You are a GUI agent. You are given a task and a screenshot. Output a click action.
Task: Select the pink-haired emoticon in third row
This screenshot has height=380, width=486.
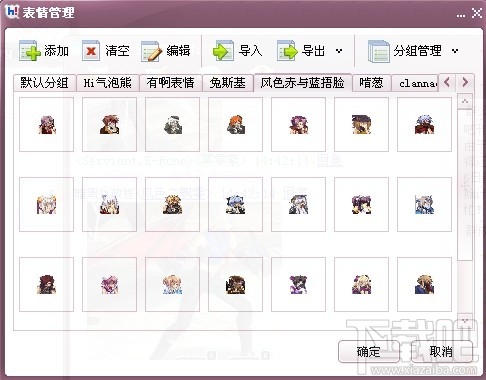point(109,284)
